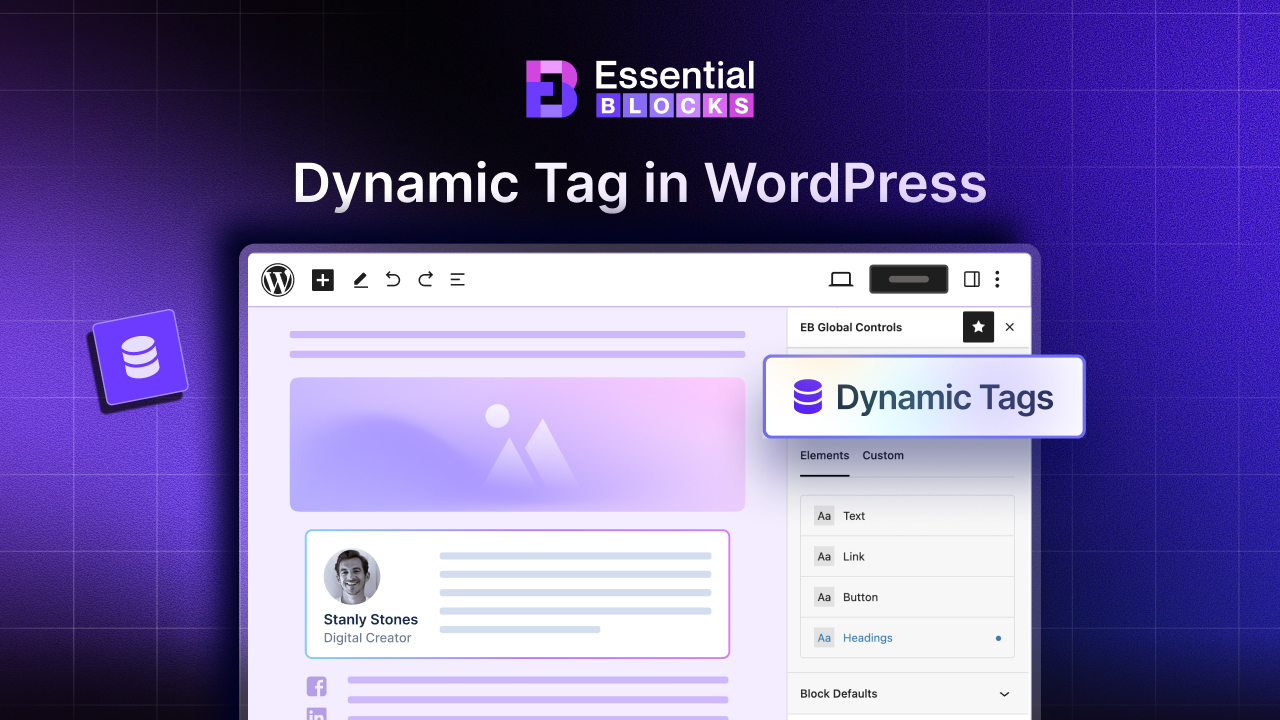Open the block inserter plus button

click(x=323, y=280)
